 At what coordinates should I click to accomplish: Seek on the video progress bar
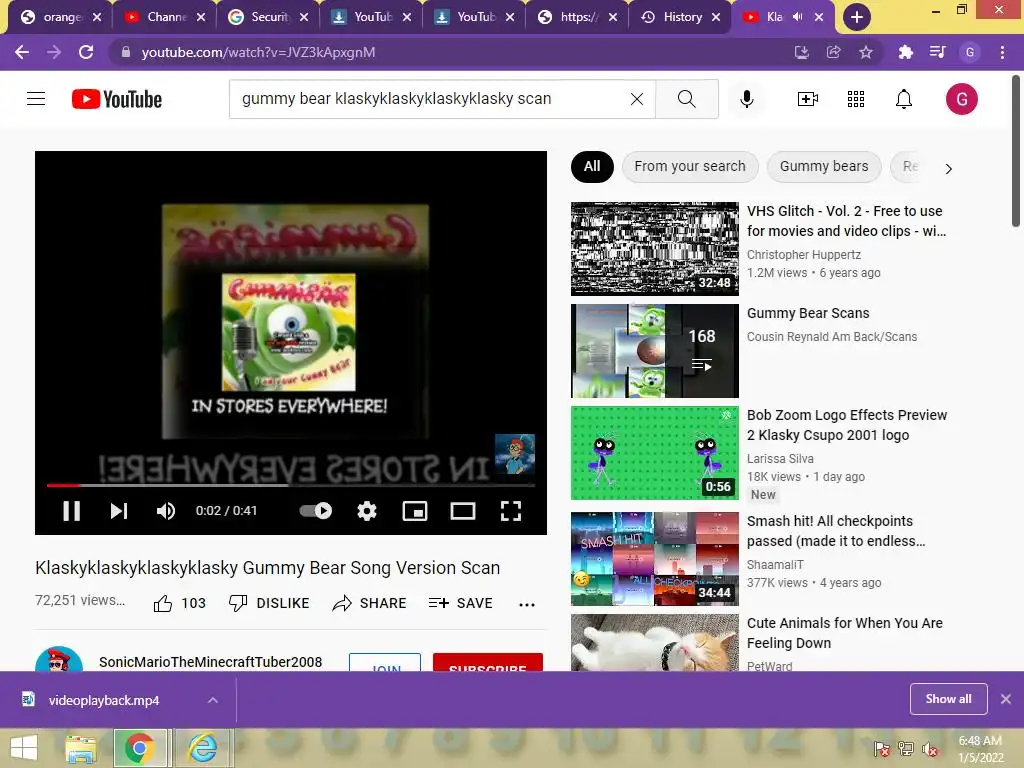click(291, 485)
